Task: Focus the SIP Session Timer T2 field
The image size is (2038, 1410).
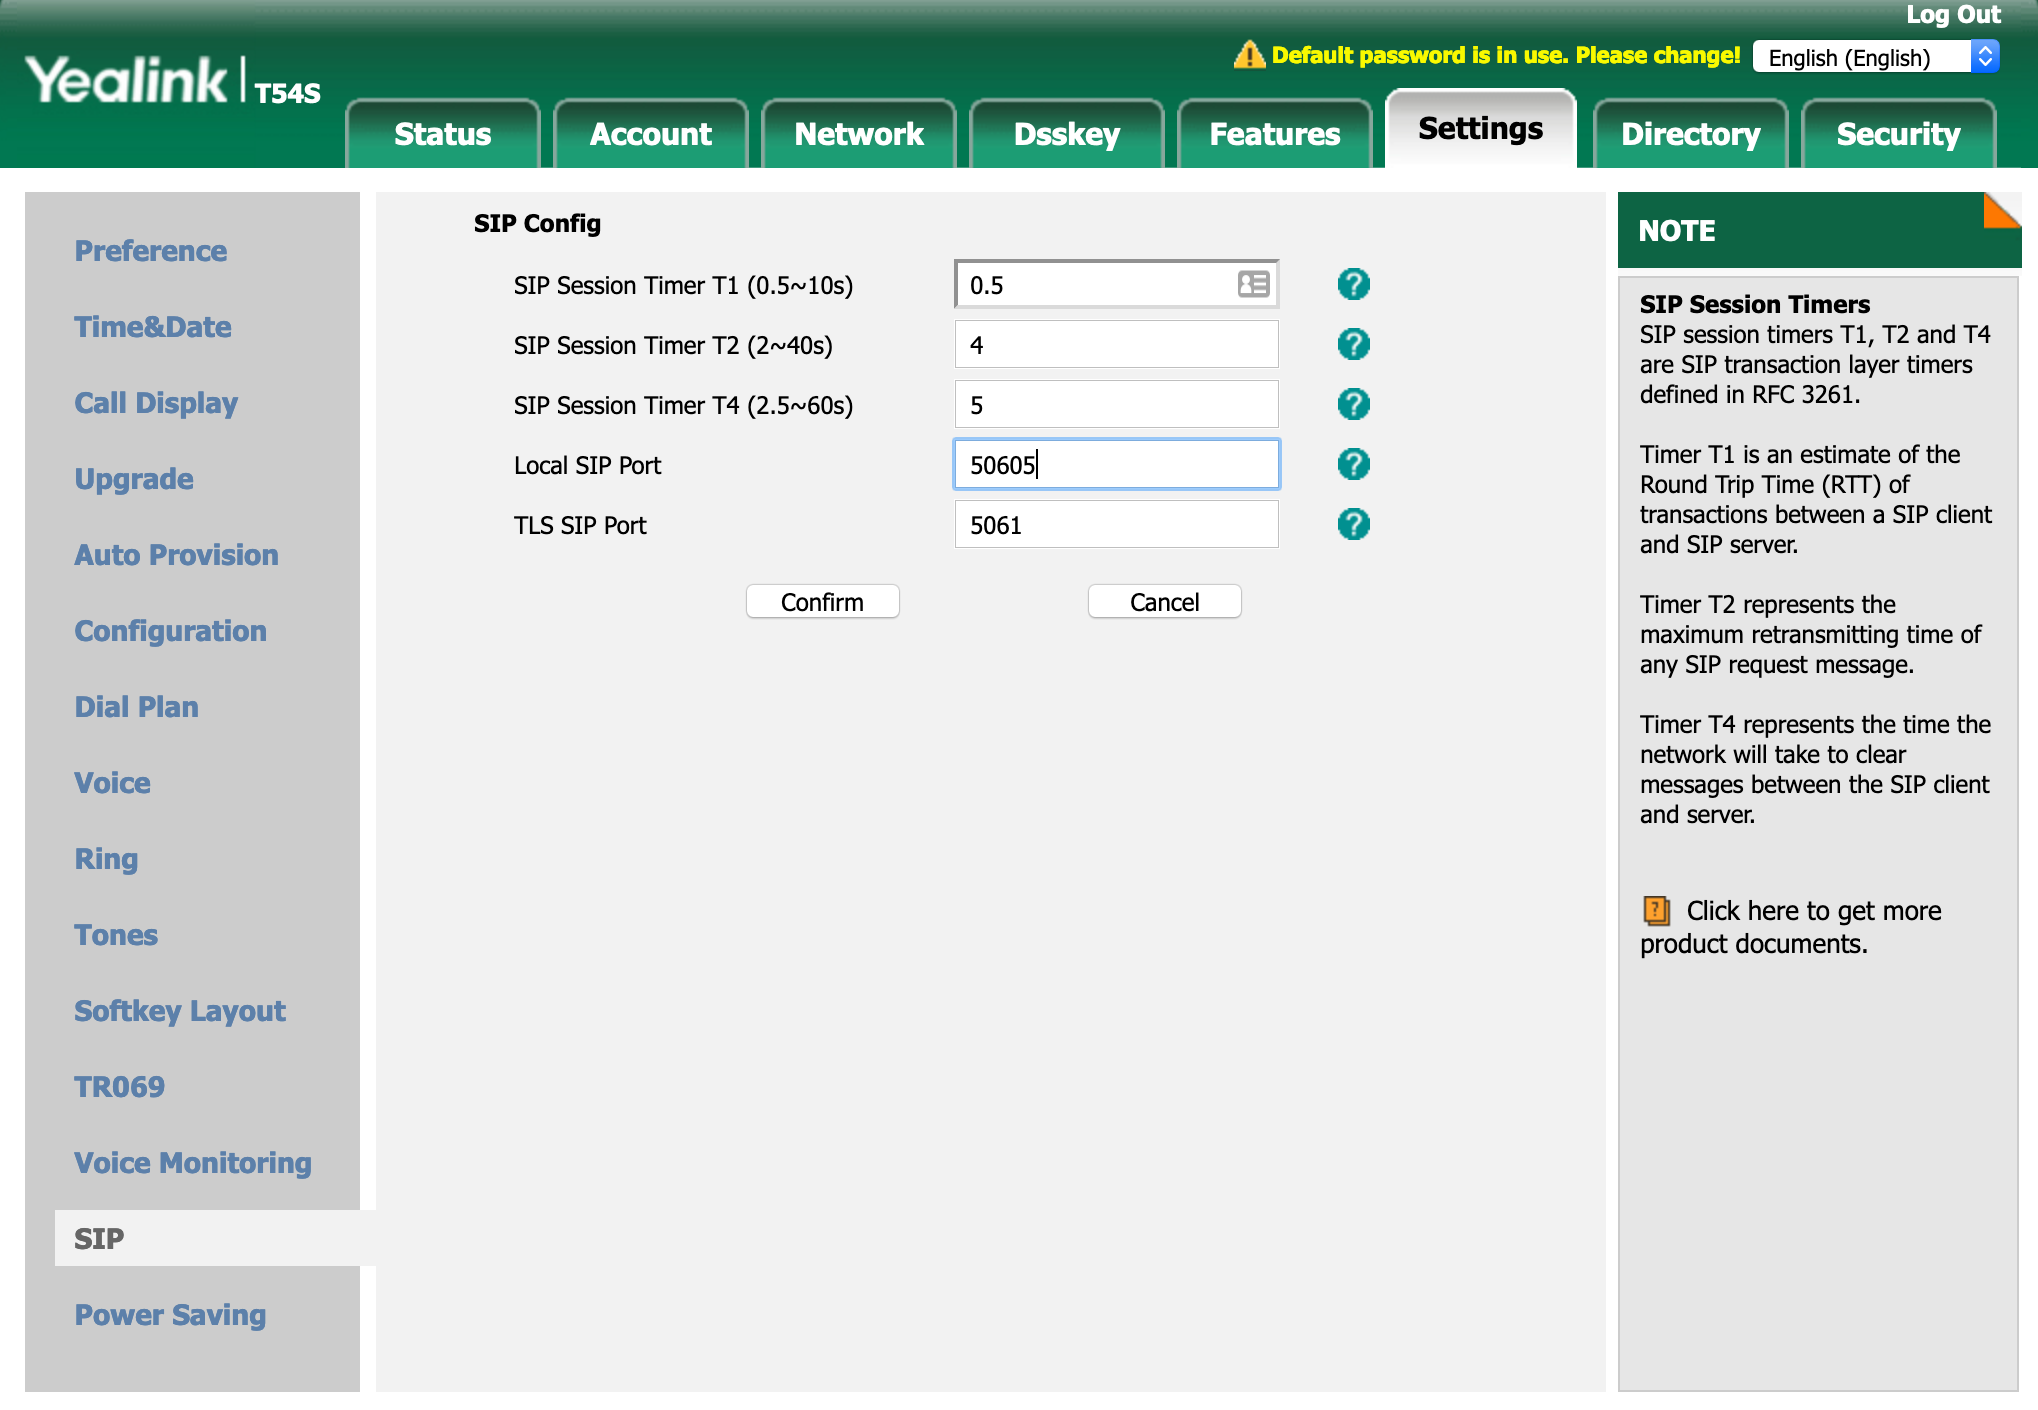Action: (x=1116, y=344)
